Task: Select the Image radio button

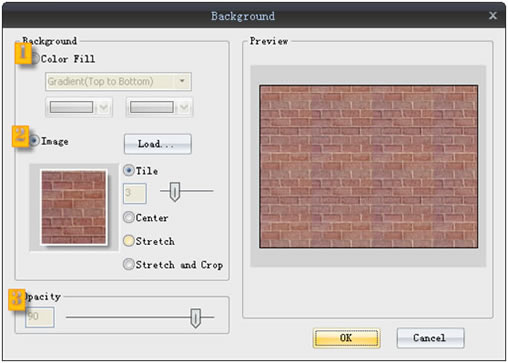Action: pyautogui.click(x=35, y=141)
